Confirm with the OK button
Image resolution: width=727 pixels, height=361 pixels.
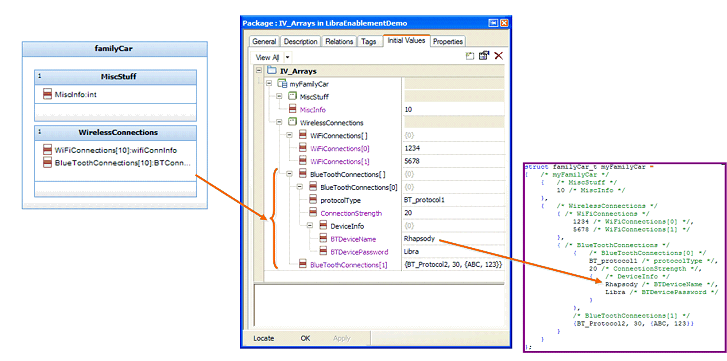pos(305,338)
